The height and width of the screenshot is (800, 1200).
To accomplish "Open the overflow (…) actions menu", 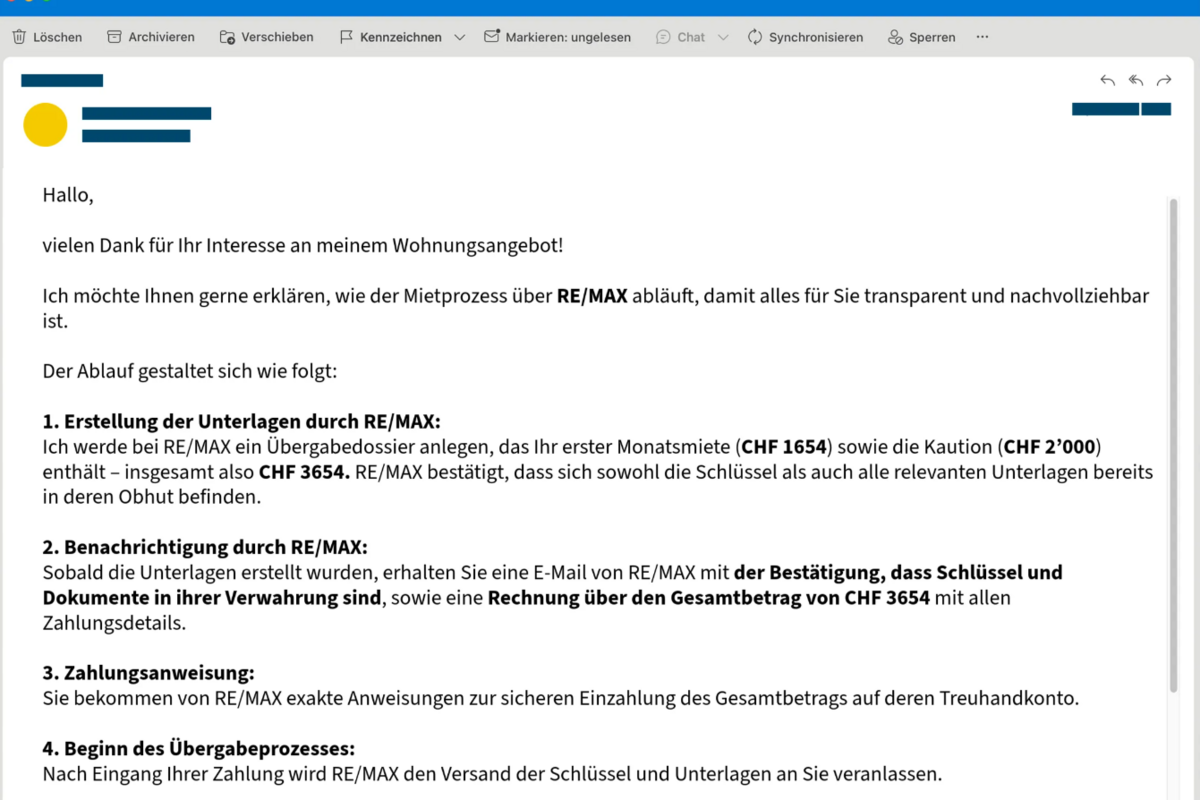I will pyautogui.click(x=981, y=37).
